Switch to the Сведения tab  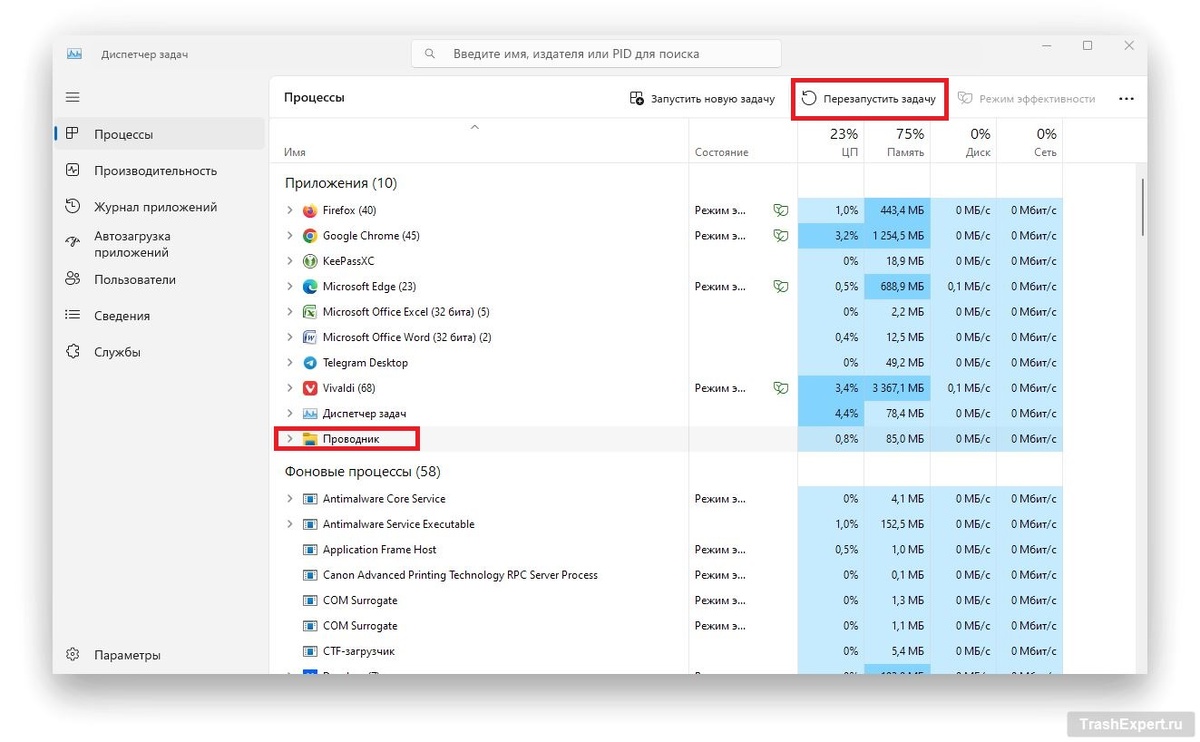tap(159, 316)
